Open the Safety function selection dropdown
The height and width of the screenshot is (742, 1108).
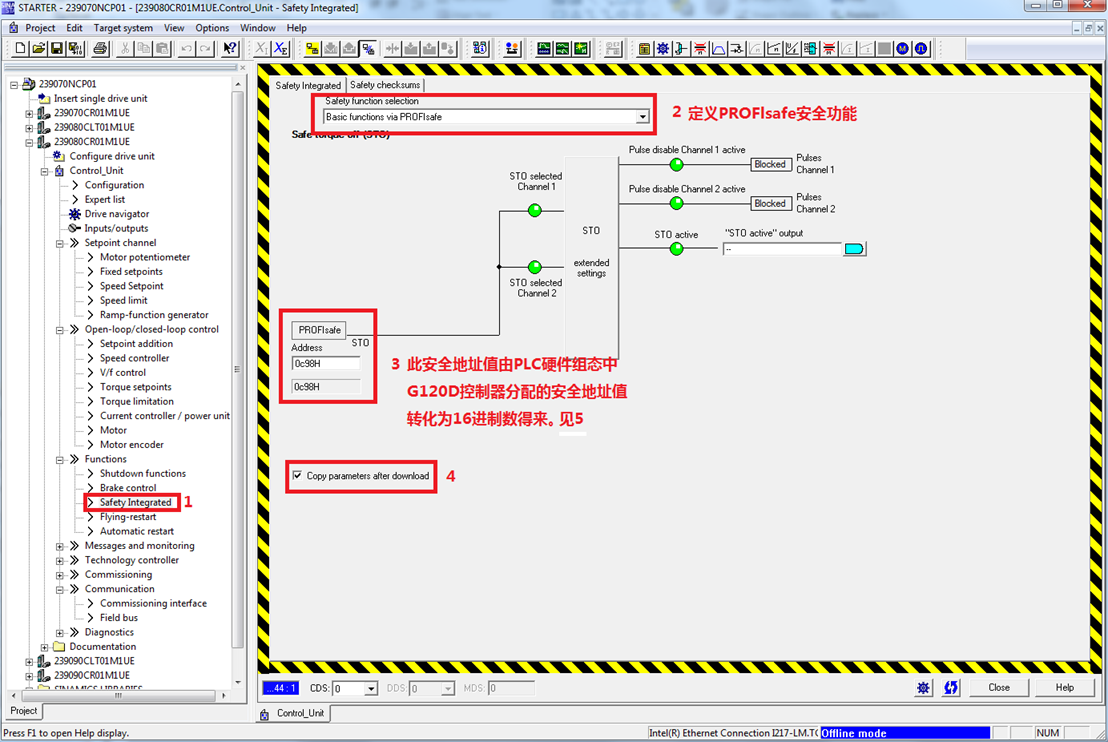[x=642, y=117]
